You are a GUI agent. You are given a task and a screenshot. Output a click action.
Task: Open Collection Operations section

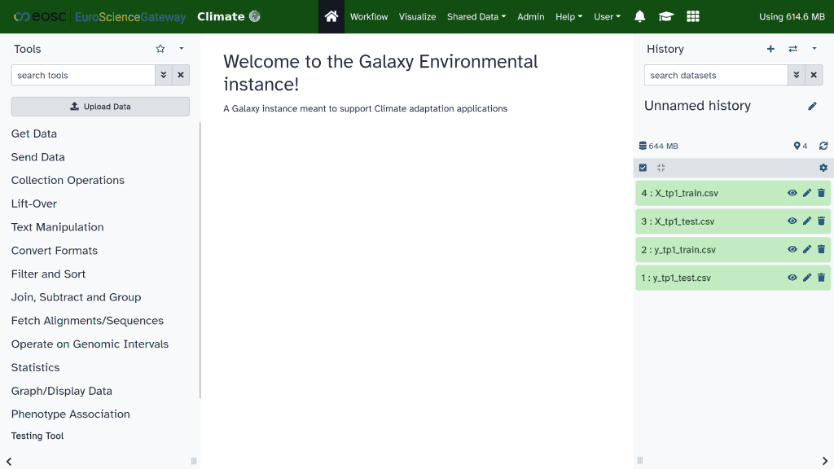[x=68, y=180]
